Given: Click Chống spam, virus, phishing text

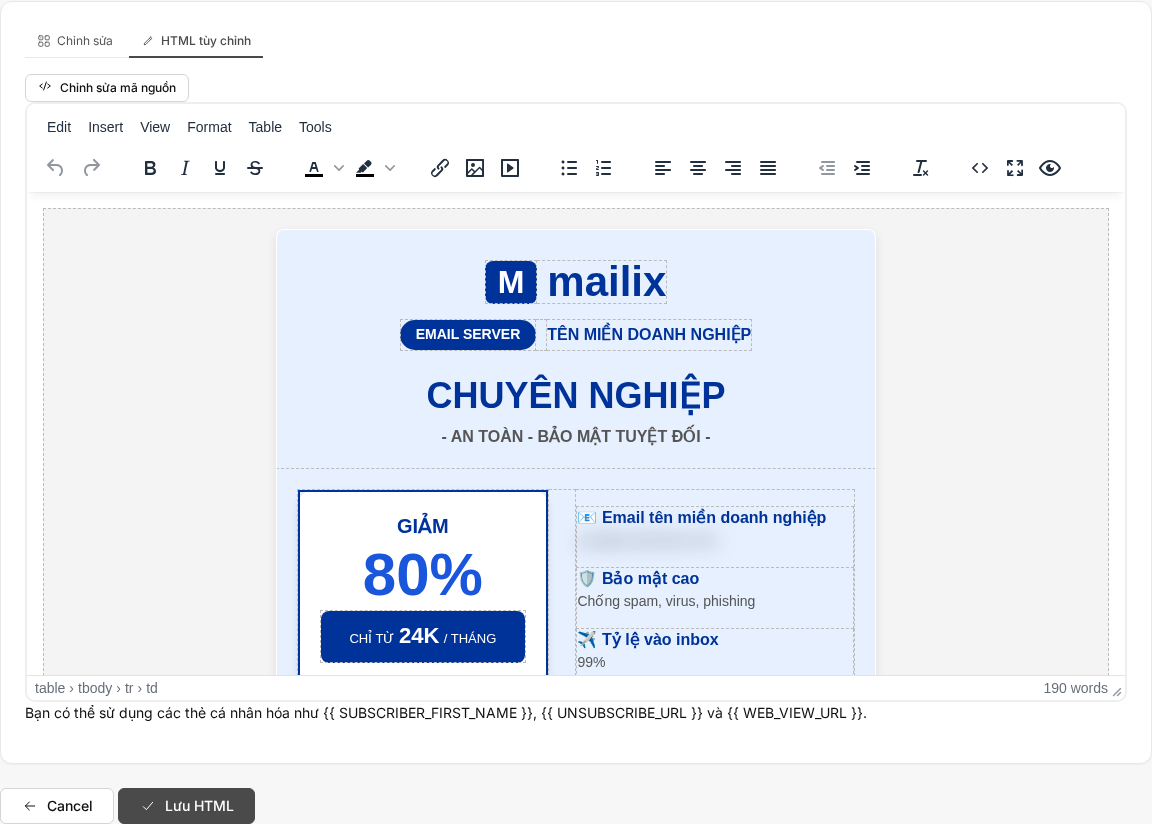Looking at the screenshot, I should tap(666, 601).
